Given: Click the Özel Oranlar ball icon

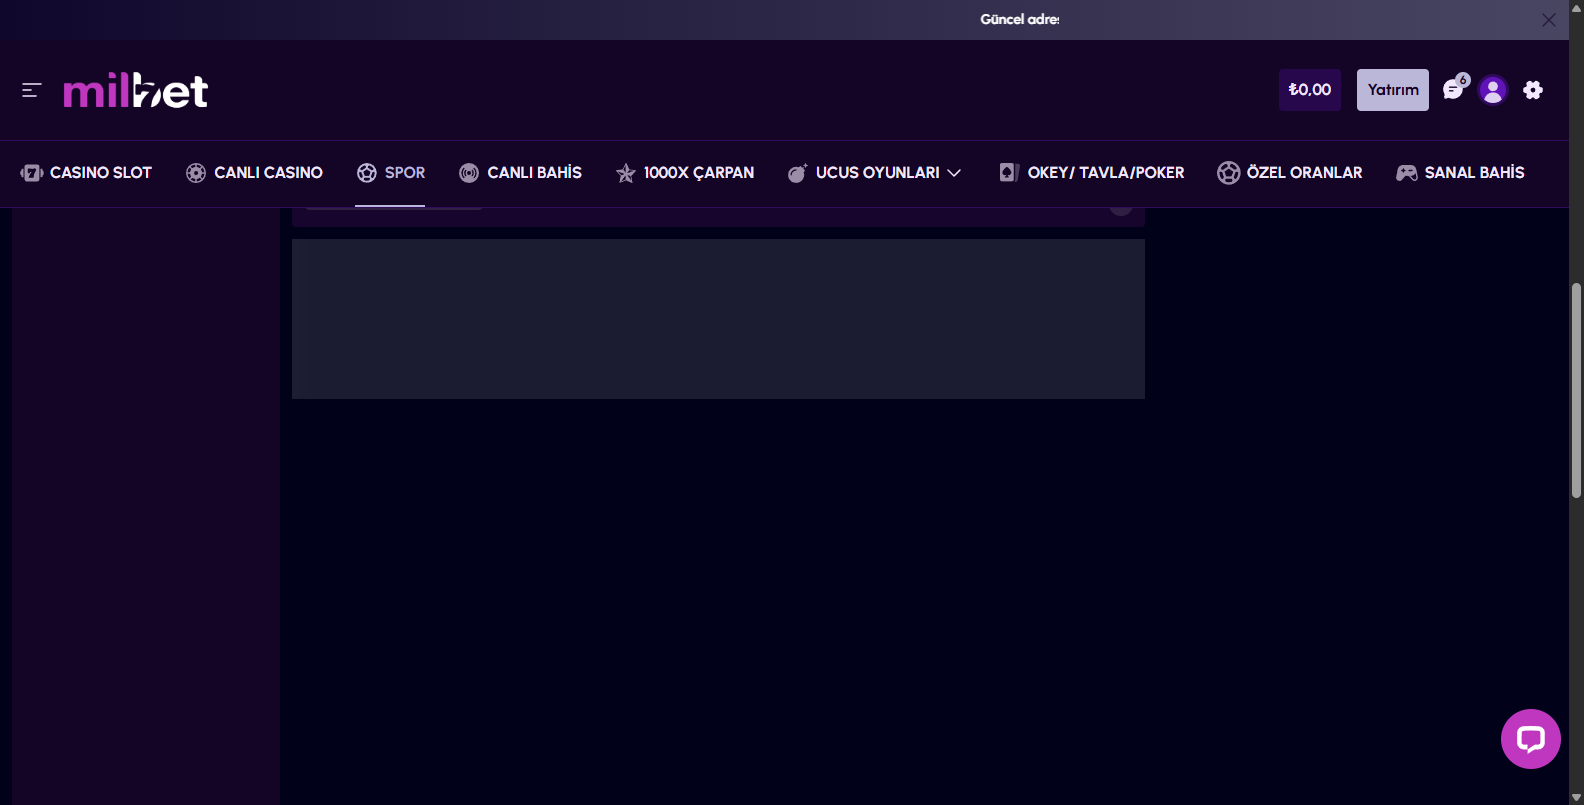Looking at the screenshot, I should click(1228, 173).
